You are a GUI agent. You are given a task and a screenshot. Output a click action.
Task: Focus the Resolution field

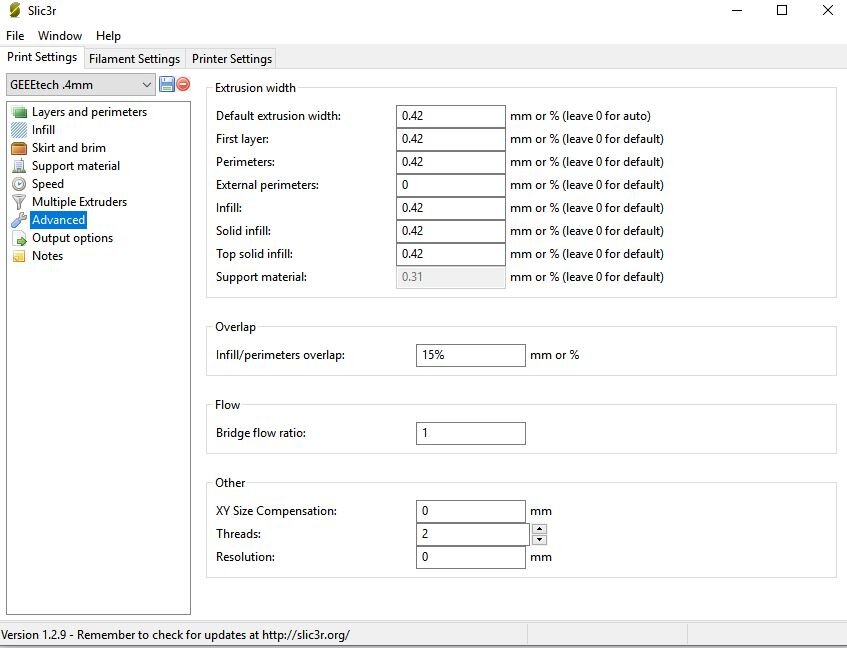470,557
